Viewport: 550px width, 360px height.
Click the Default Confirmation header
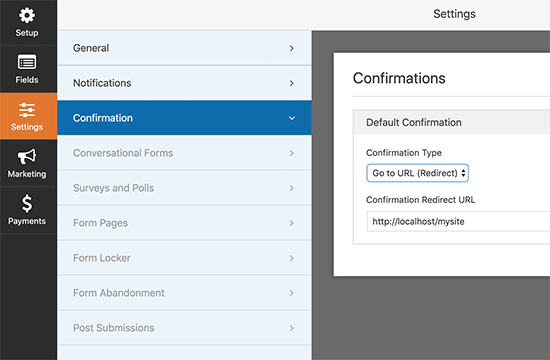451,122
